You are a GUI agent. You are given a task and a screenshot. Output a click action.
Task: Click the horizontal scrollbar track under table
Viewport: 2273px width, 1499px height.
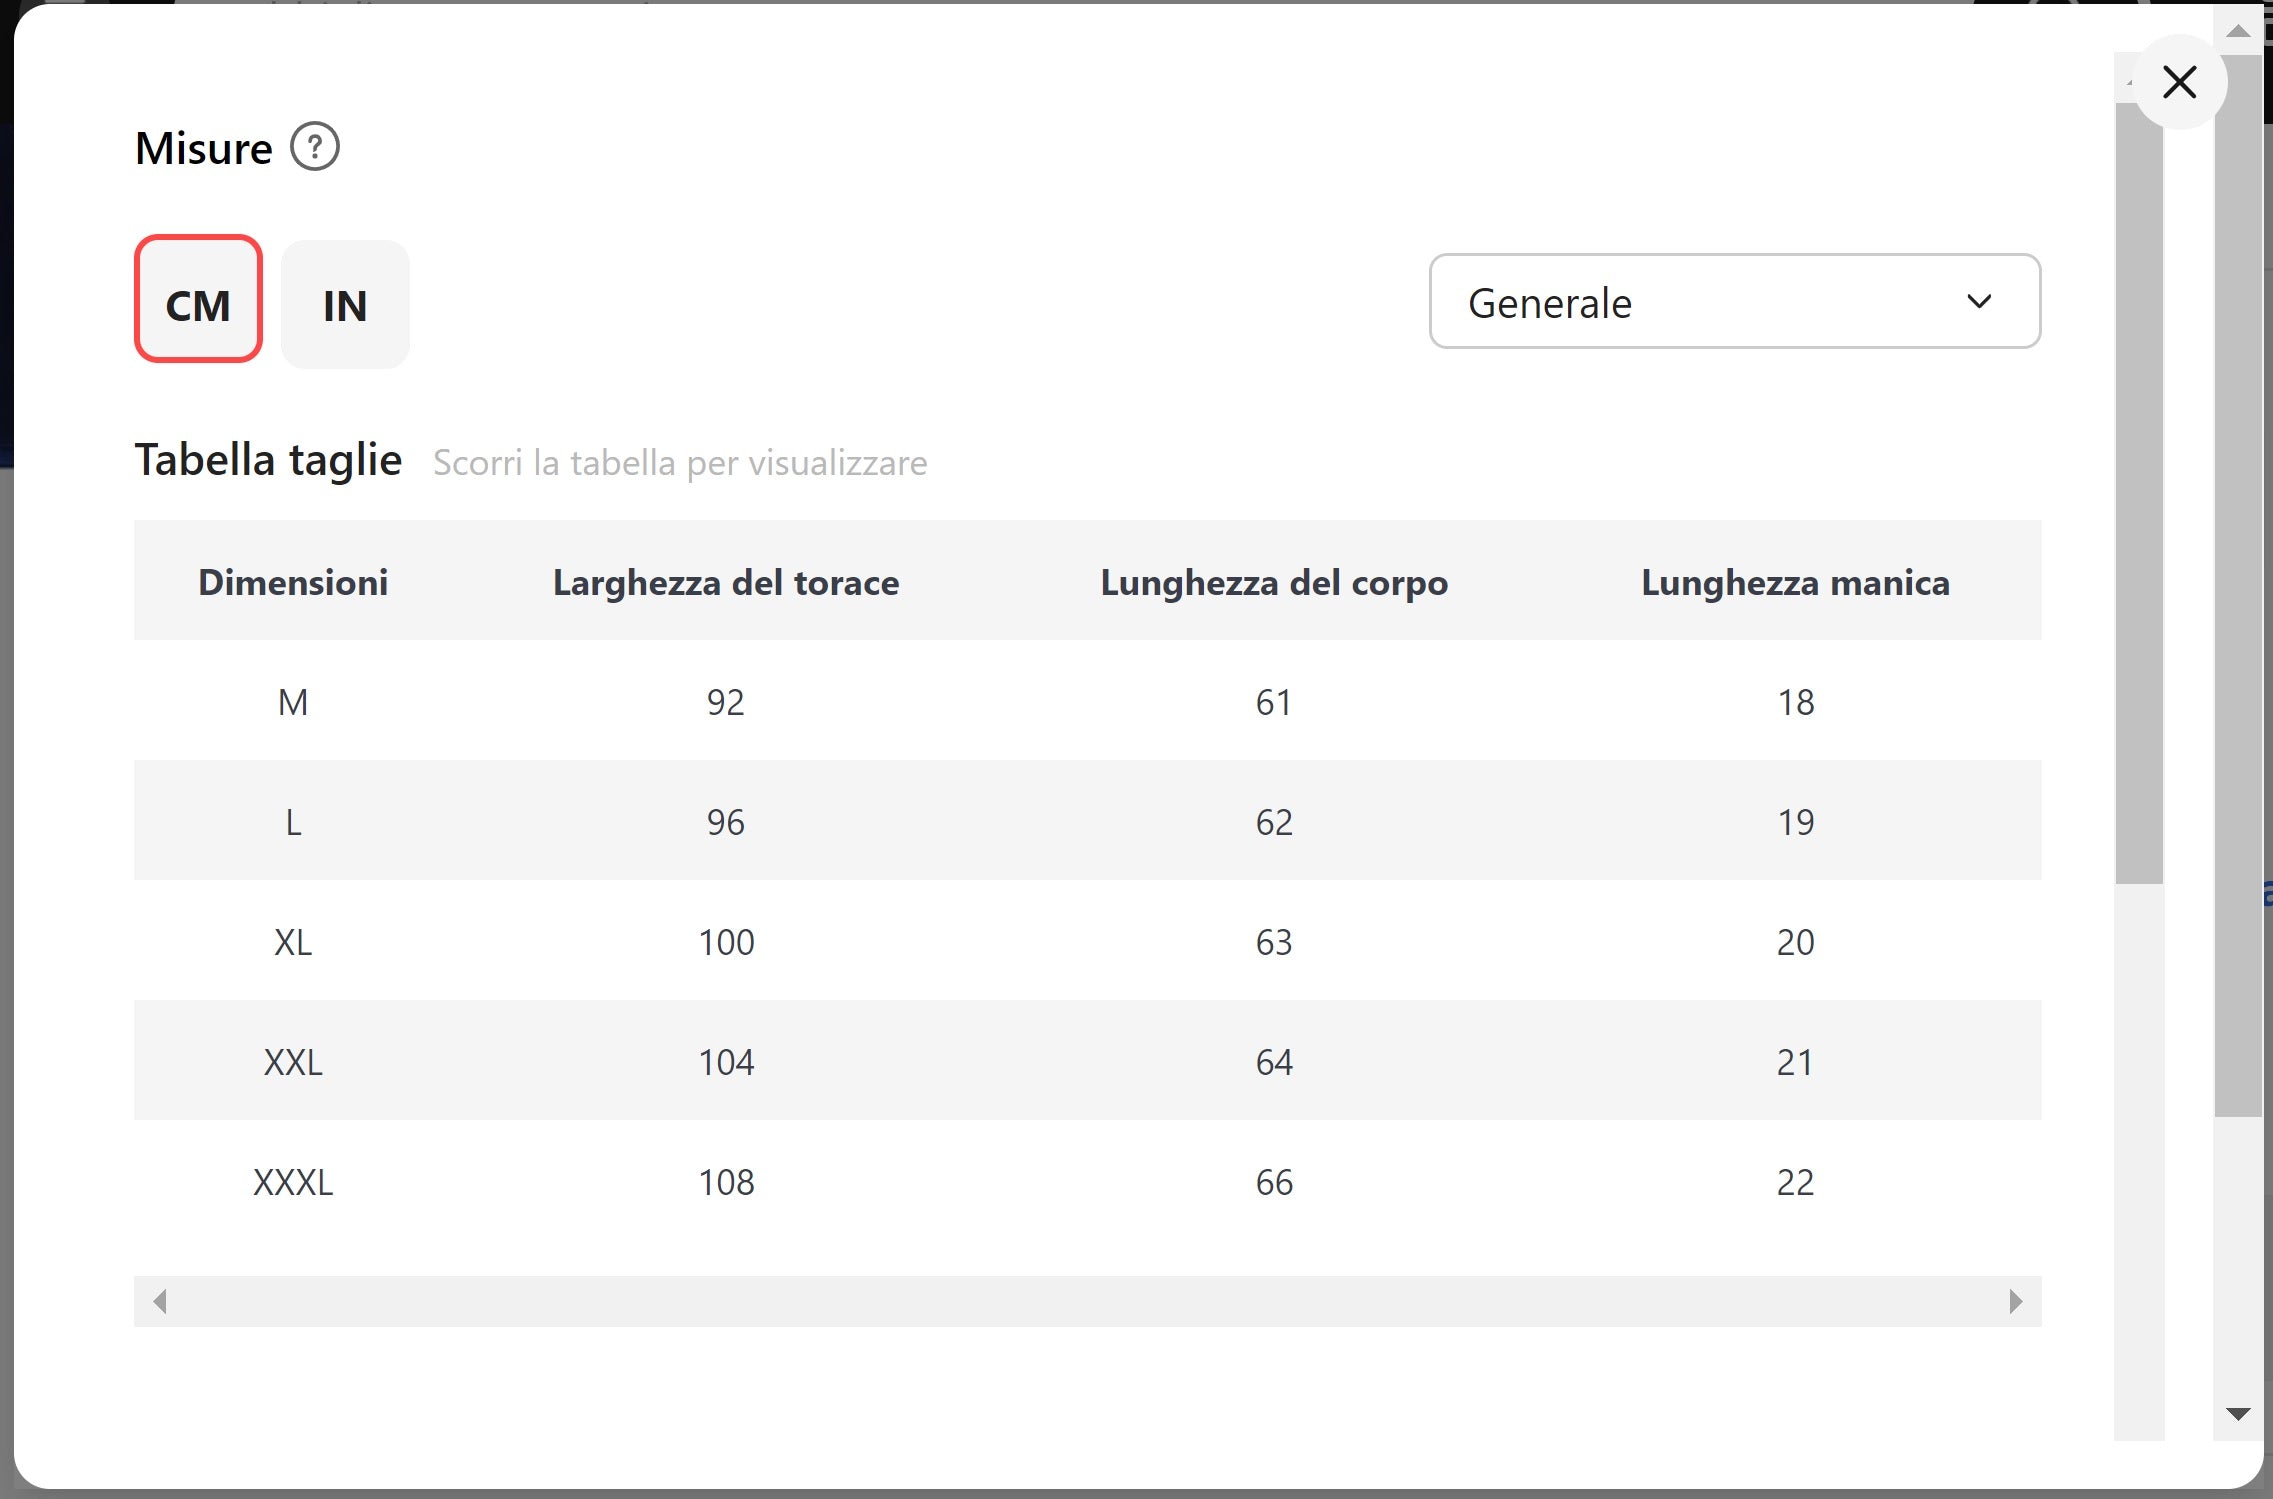click(1087, 1301)
